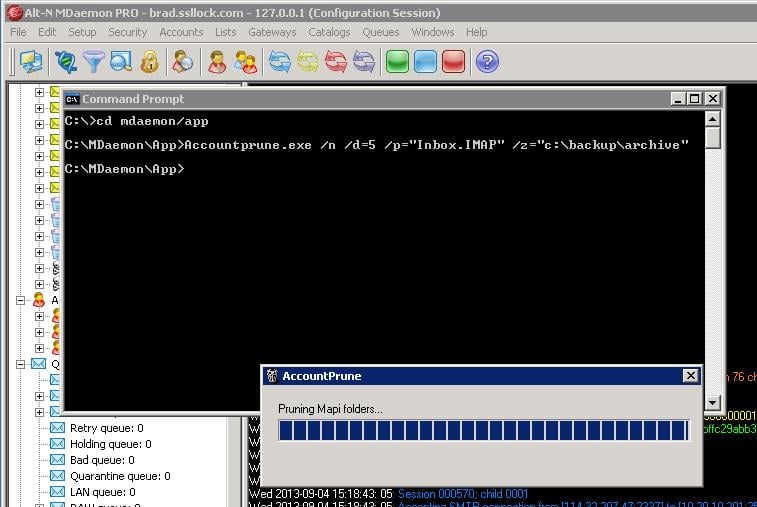This screenshot has height=507, width=757.
Task: Click the Quarantine queue envelope icon
Action: [57, 476]
